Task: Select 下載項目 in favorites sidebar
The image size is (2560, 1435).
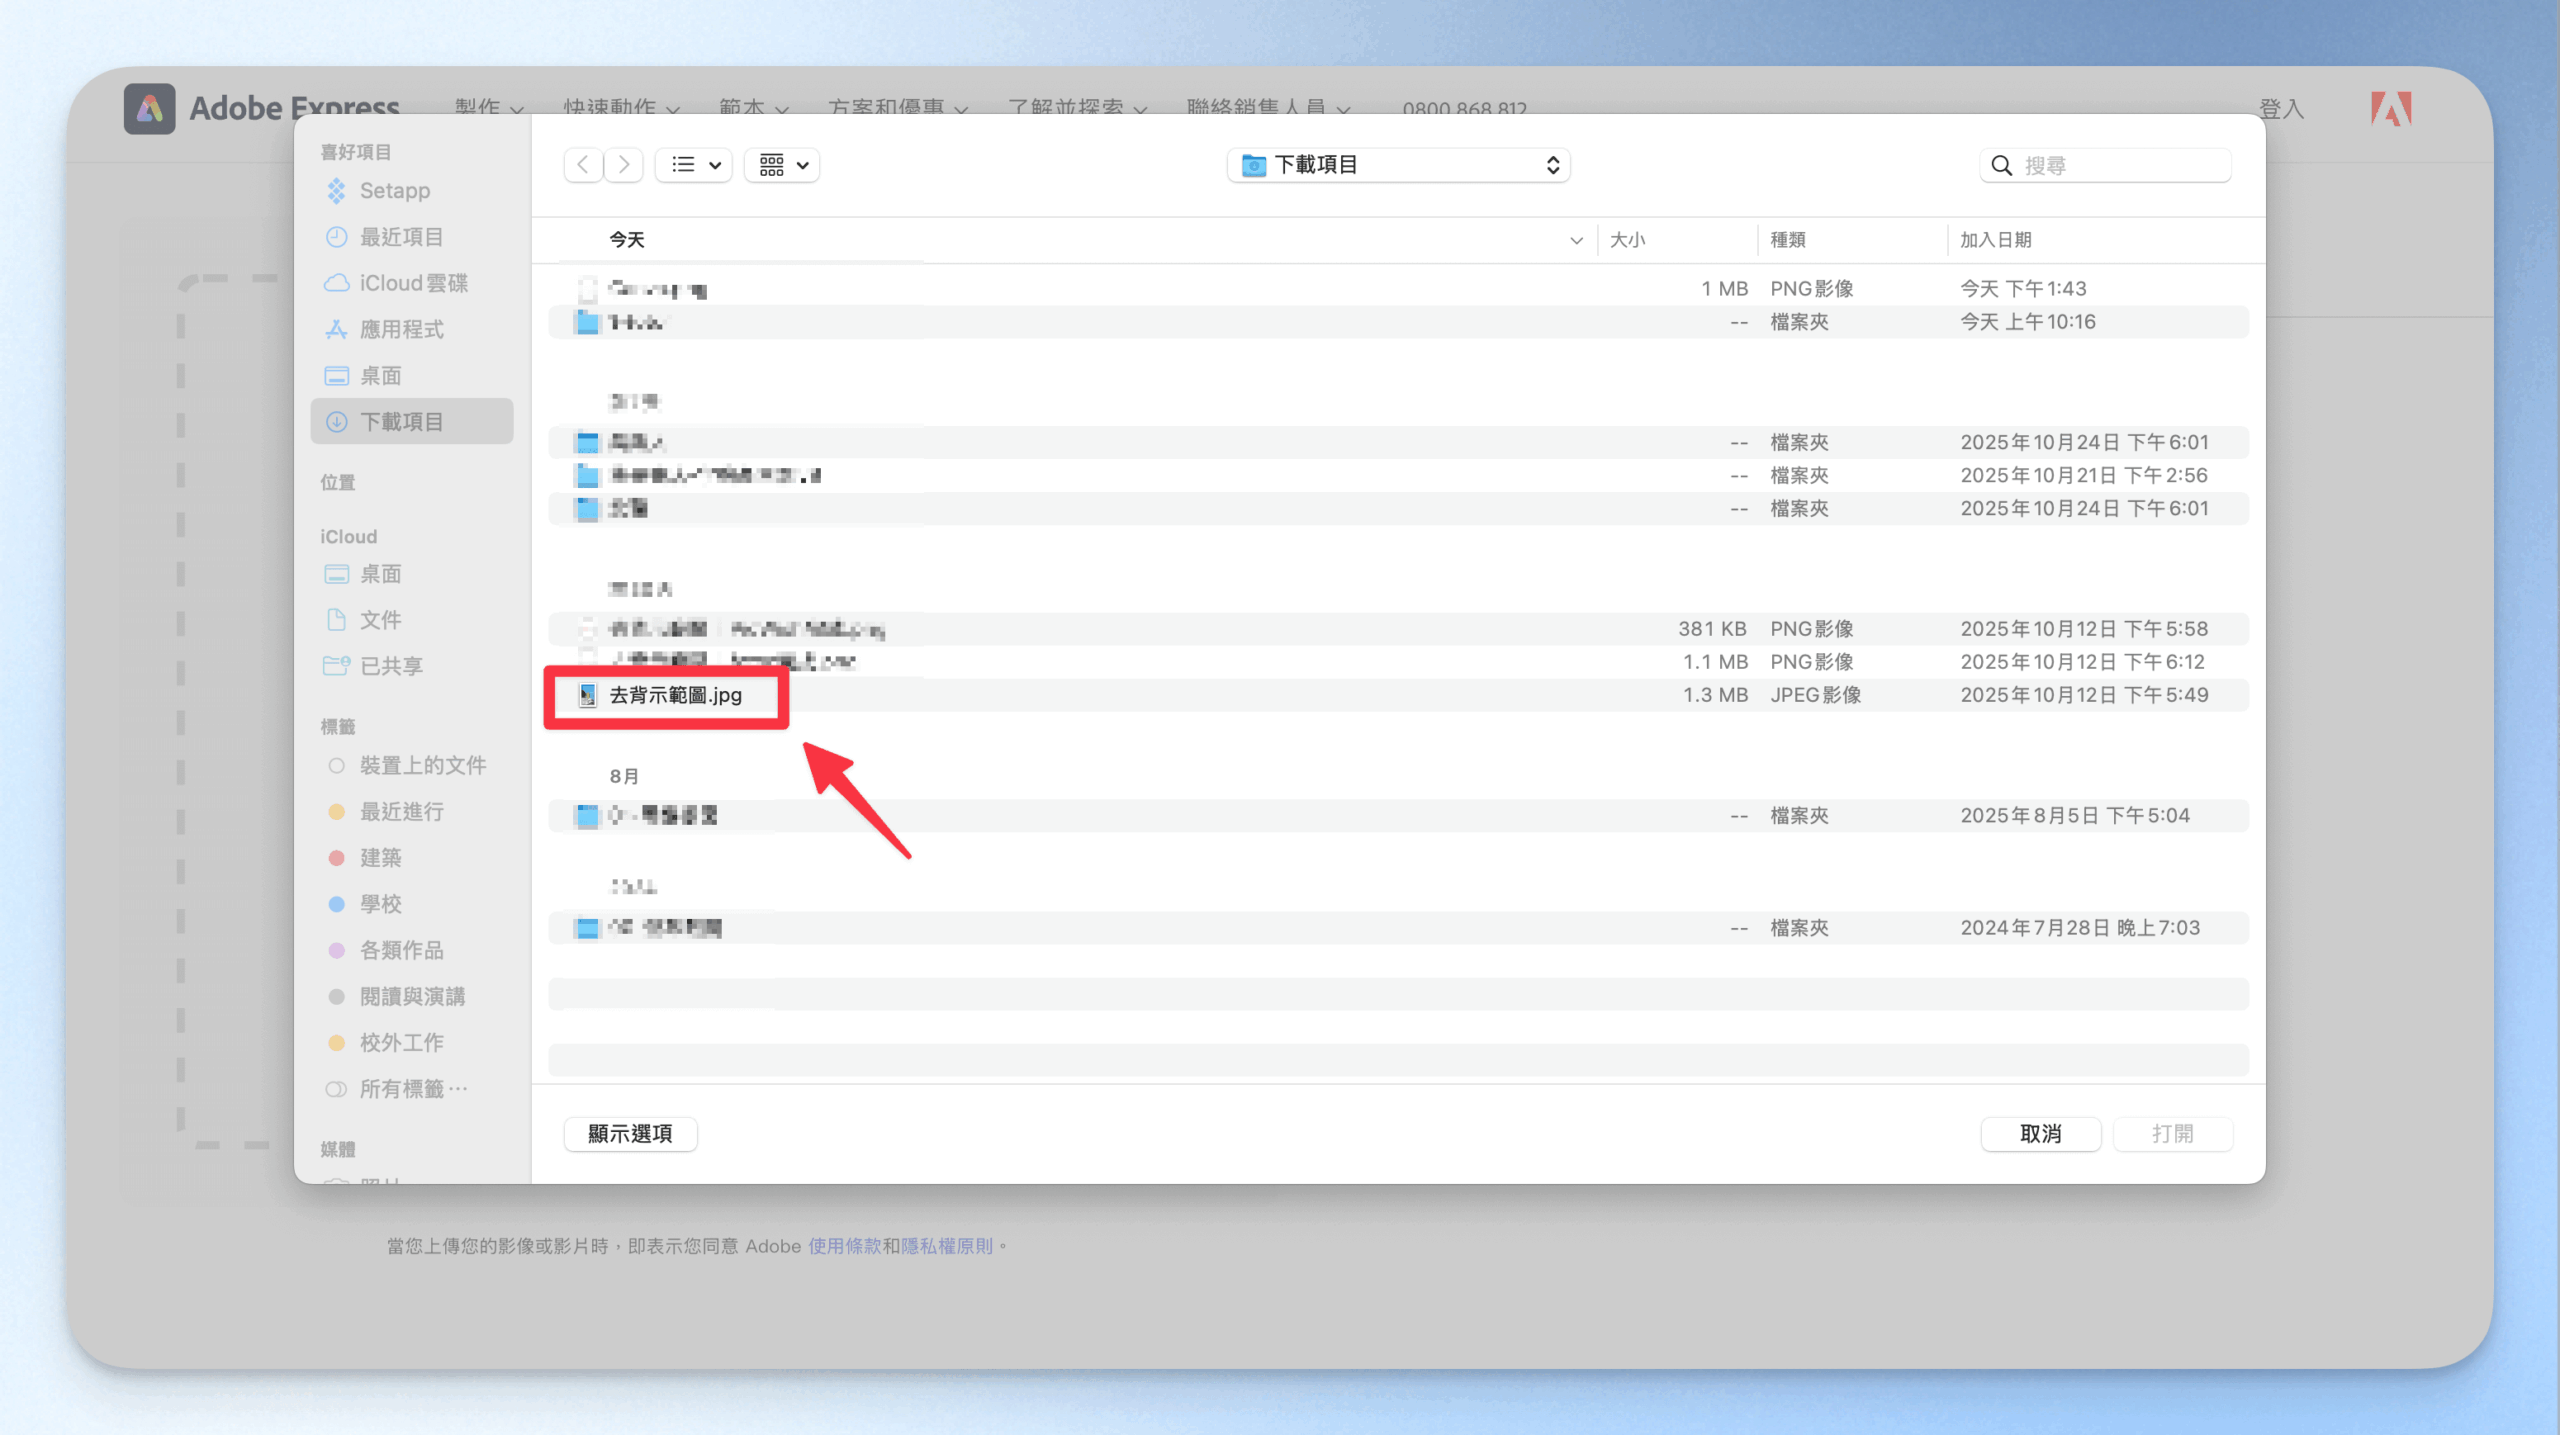Action: coord(400,422)
